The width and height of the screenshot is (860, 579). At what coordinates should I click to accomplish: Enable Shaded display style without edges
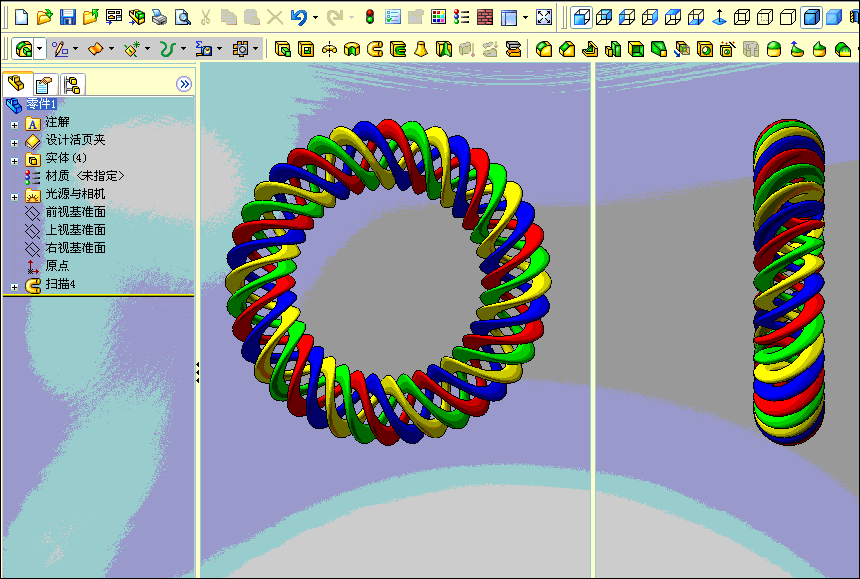tap(834, 17)
